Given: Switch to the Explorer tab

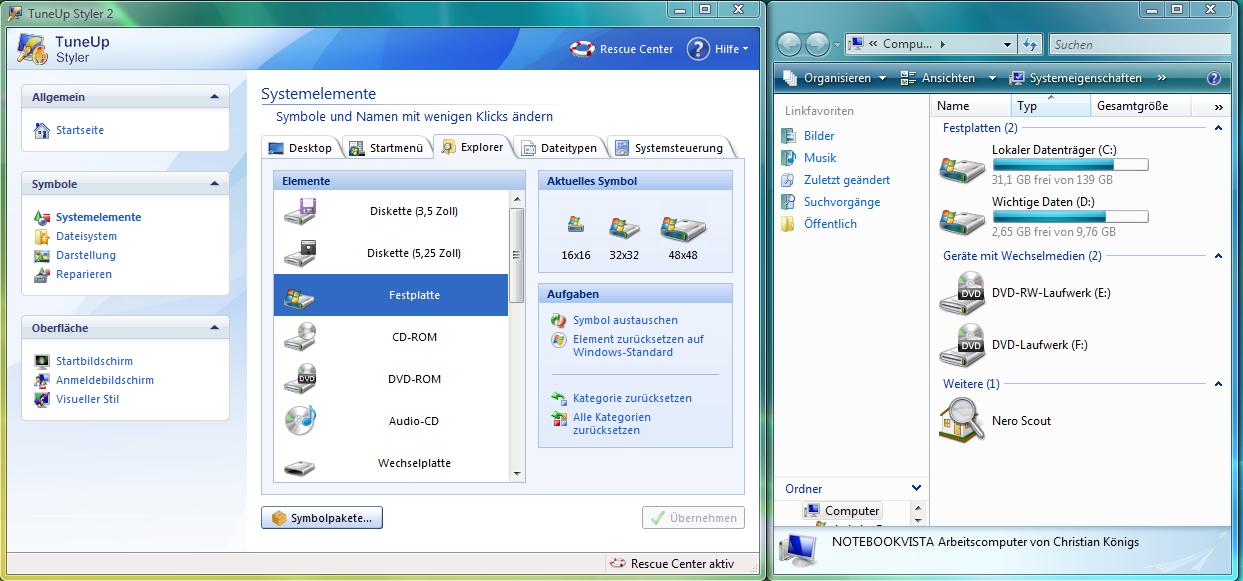Looking at the screenshot, I should (473, 147).
